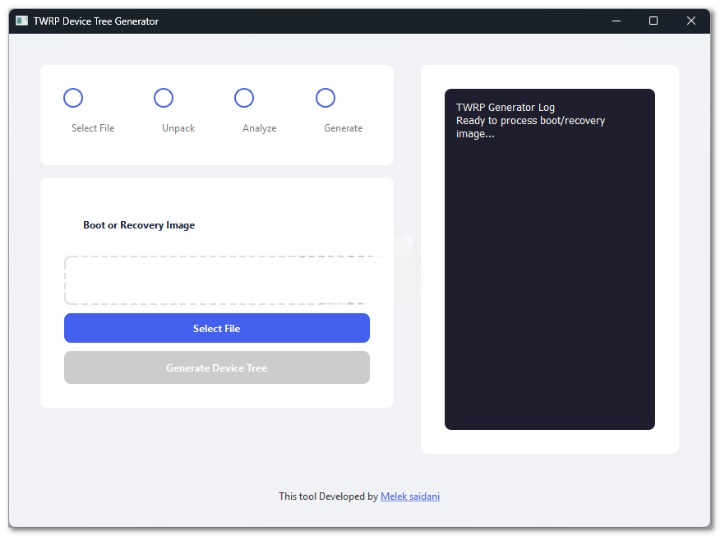The width and height of the screenshot is (720, 536).
Task: Select the Unpack step circle
Action: point(163,98)
